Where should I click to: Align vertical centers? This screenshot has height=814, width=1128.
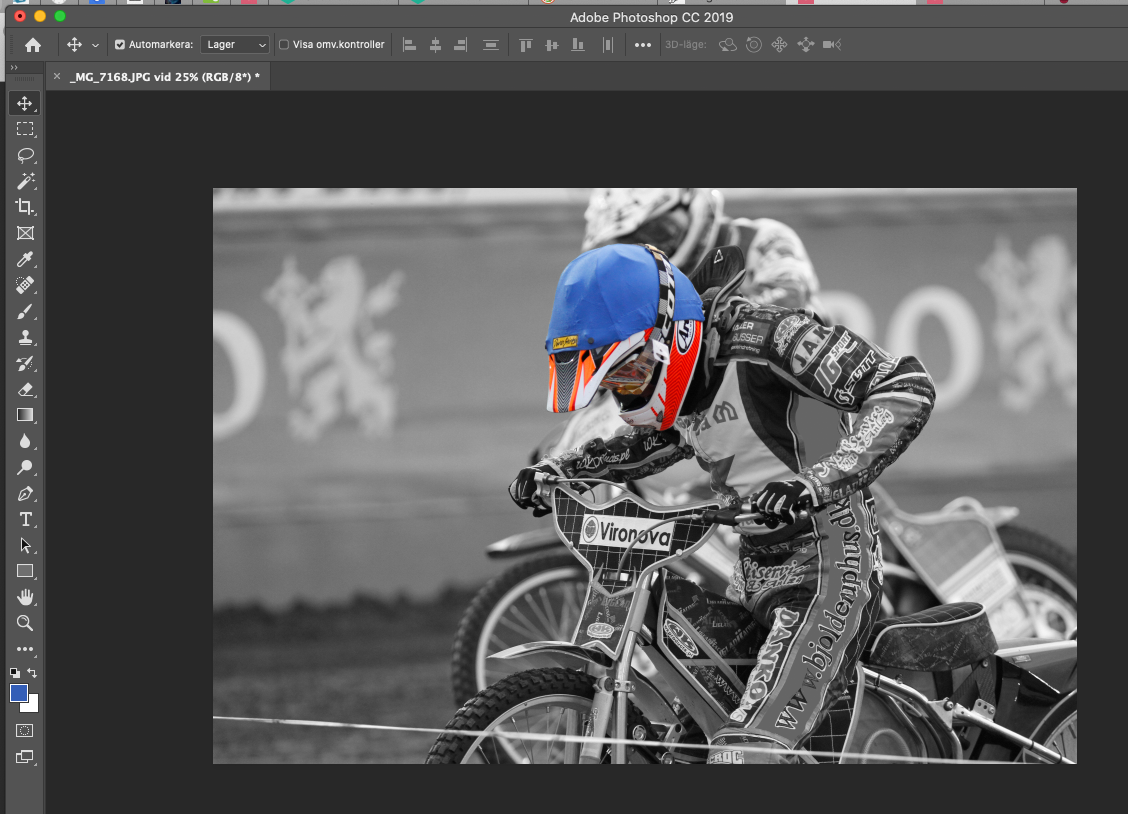click(552, 45)
